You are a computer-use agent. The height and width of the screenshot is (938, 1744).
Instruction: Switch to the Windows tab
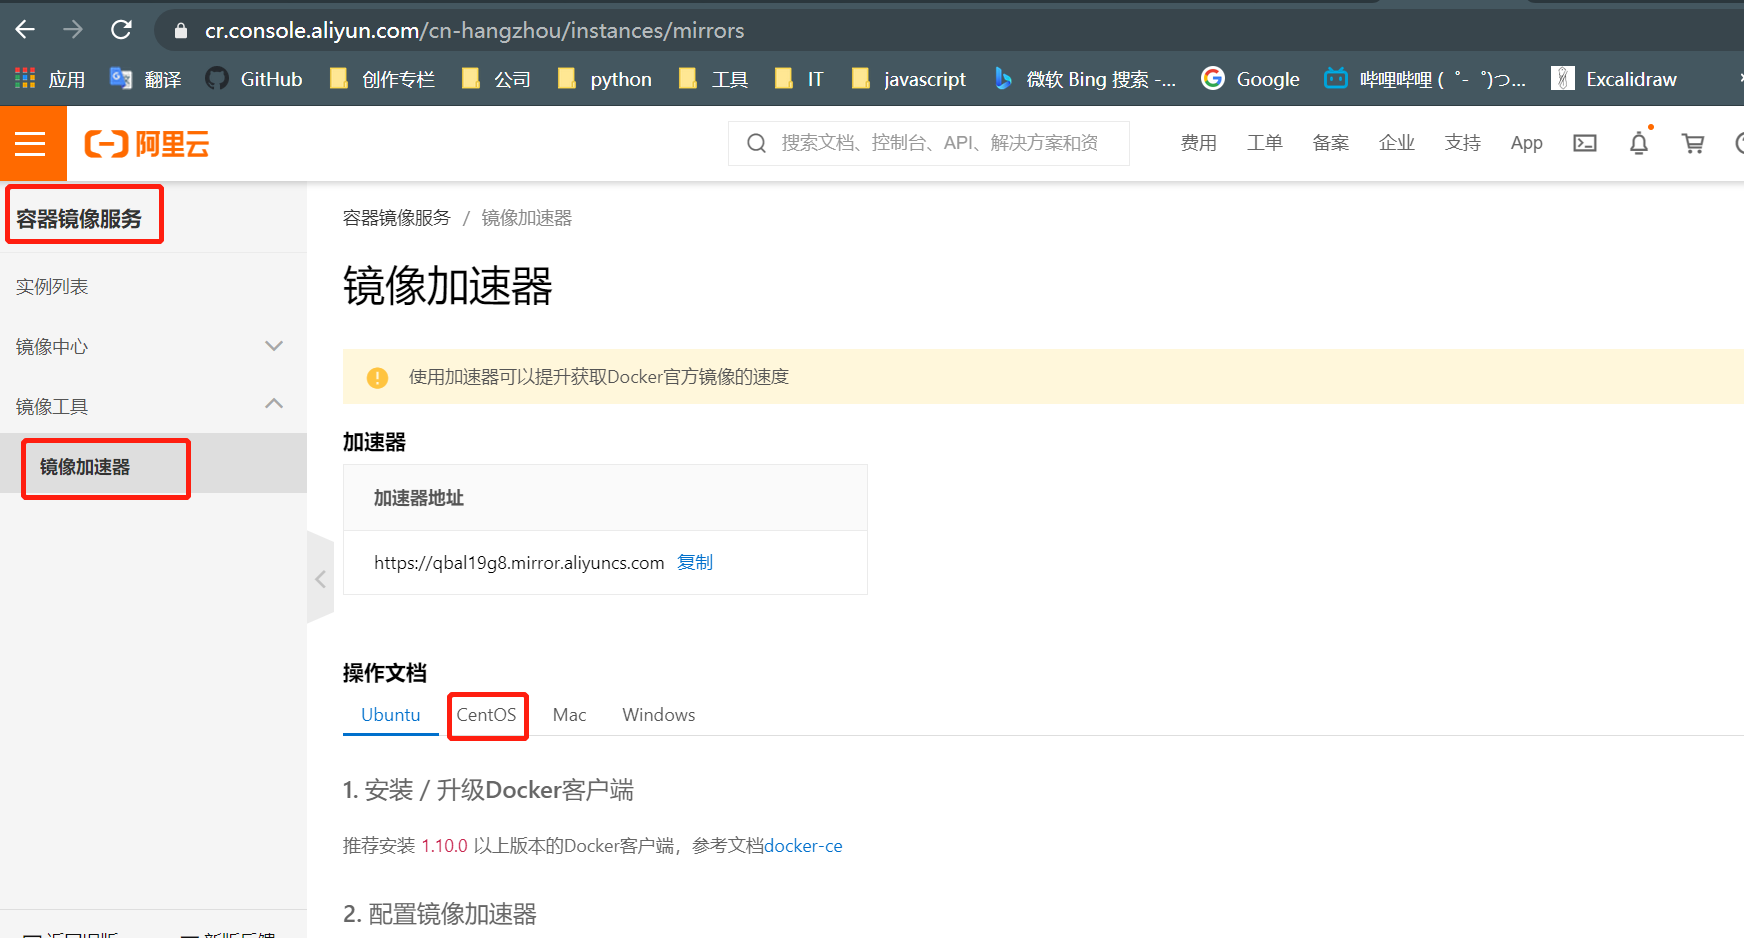pyautogui.click(x=658, y=715)
